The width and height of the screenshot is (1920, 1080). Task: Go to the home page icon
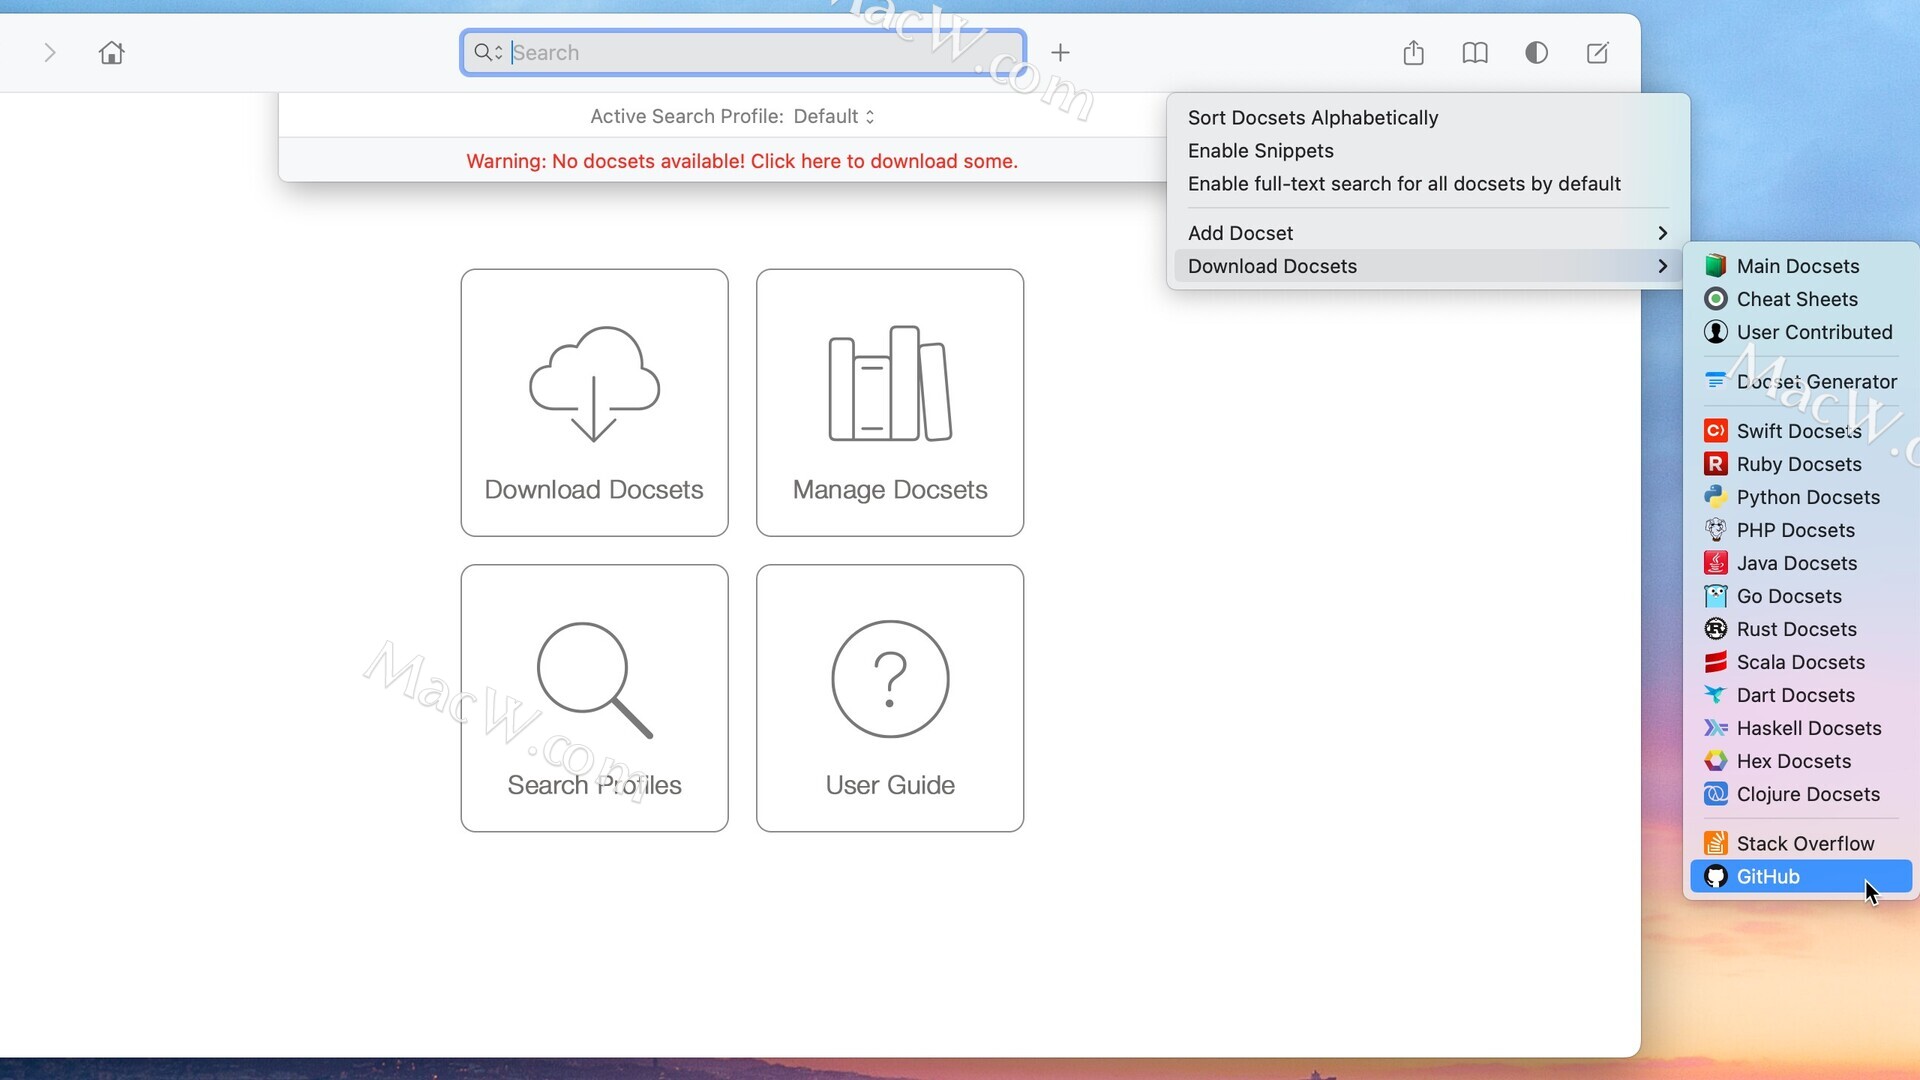[x=111, y=52]
